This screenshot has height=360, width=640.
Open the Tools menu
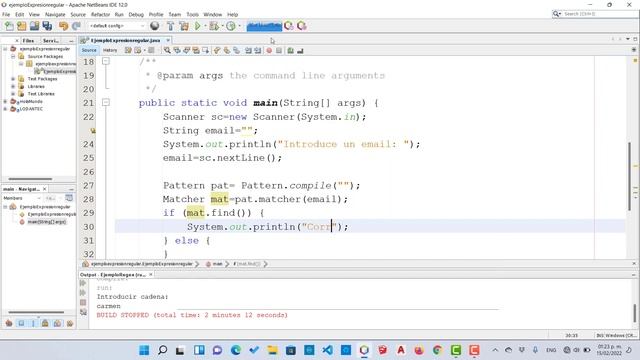[192, 14]
